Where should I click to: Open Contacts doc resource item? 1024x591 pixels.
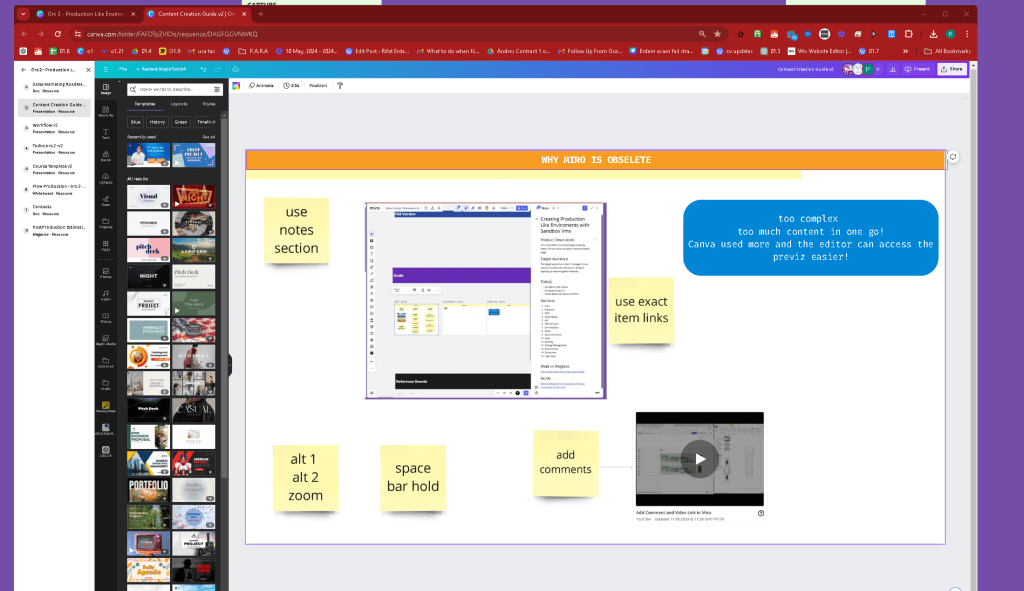[x=54, y=210]
